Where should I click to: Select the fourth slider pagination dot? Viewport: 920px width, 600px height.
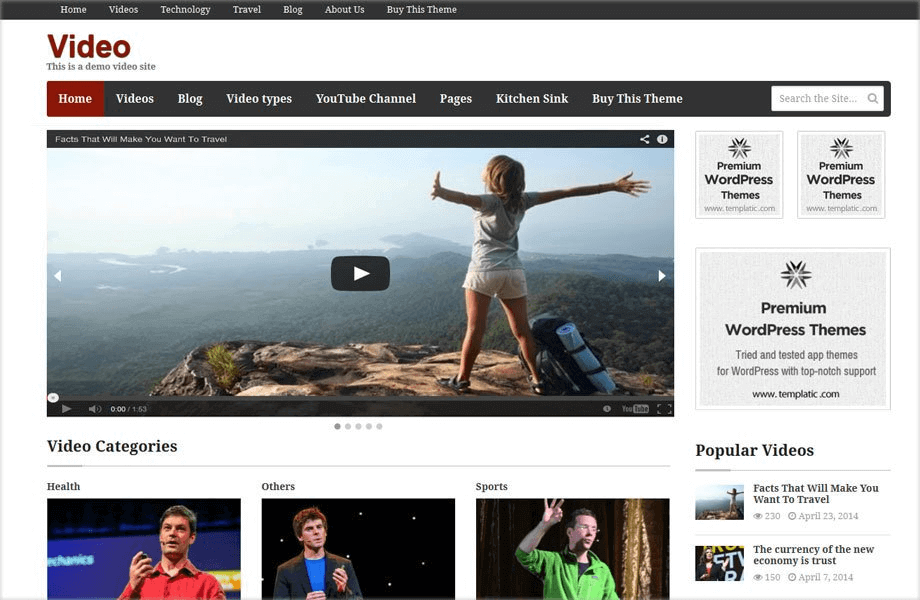[x=369, y=426]
